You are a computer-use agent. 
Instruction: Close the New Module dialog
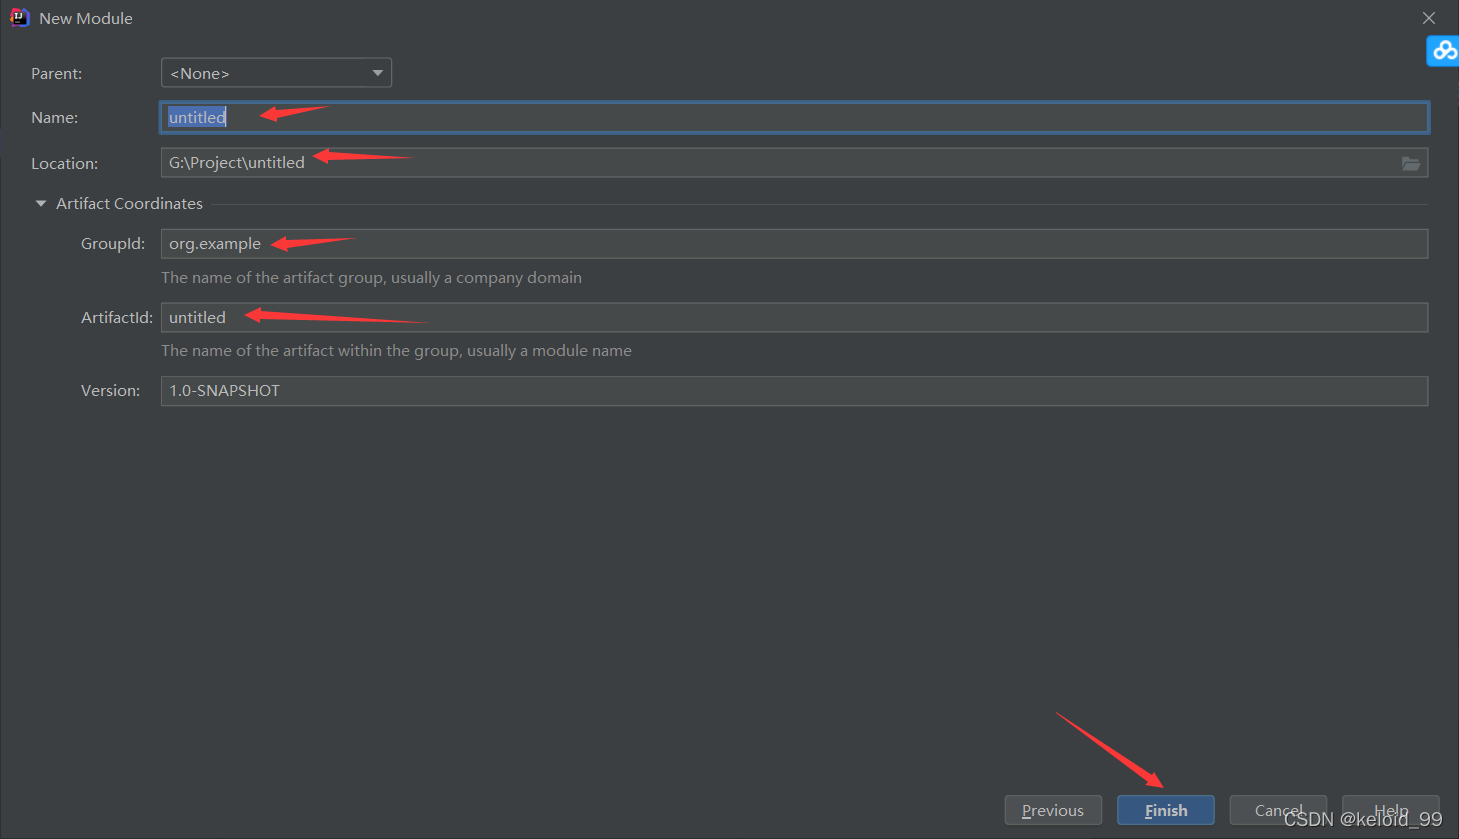(1429, 18)
